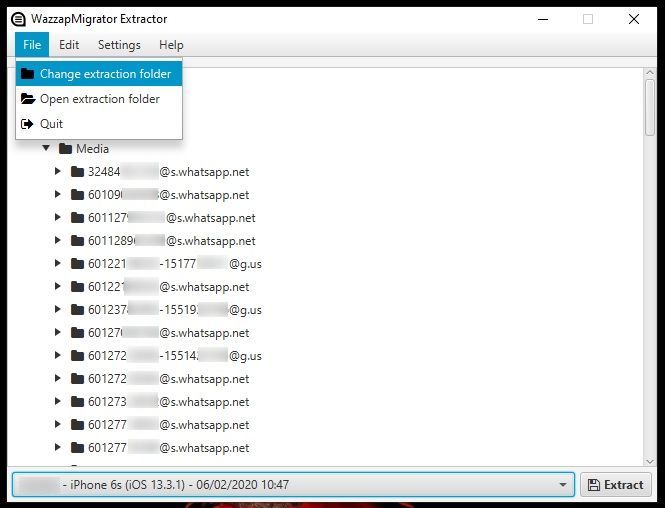
Task: Expand the 601237-15519 g.us group folder
Action: 58,309
